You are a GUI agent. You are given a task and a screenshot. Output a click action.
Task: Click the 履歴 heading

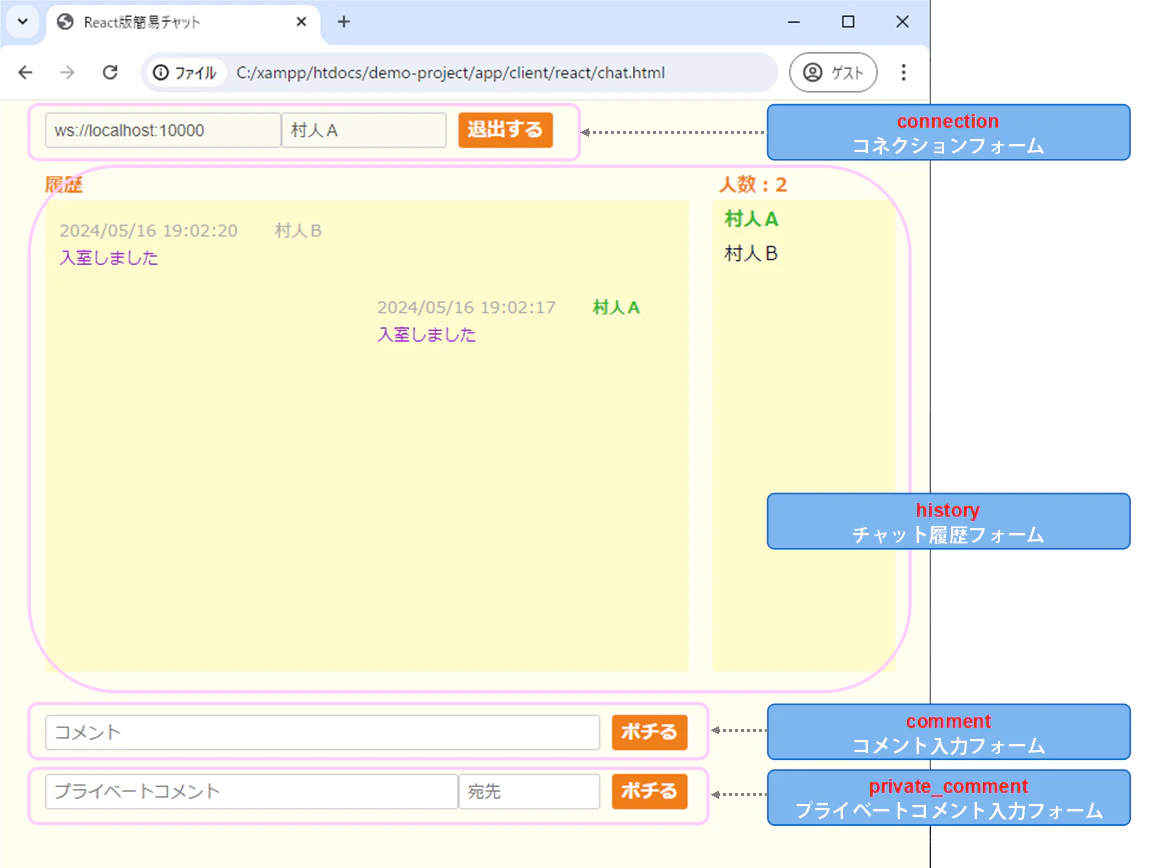tap(63, 185)
